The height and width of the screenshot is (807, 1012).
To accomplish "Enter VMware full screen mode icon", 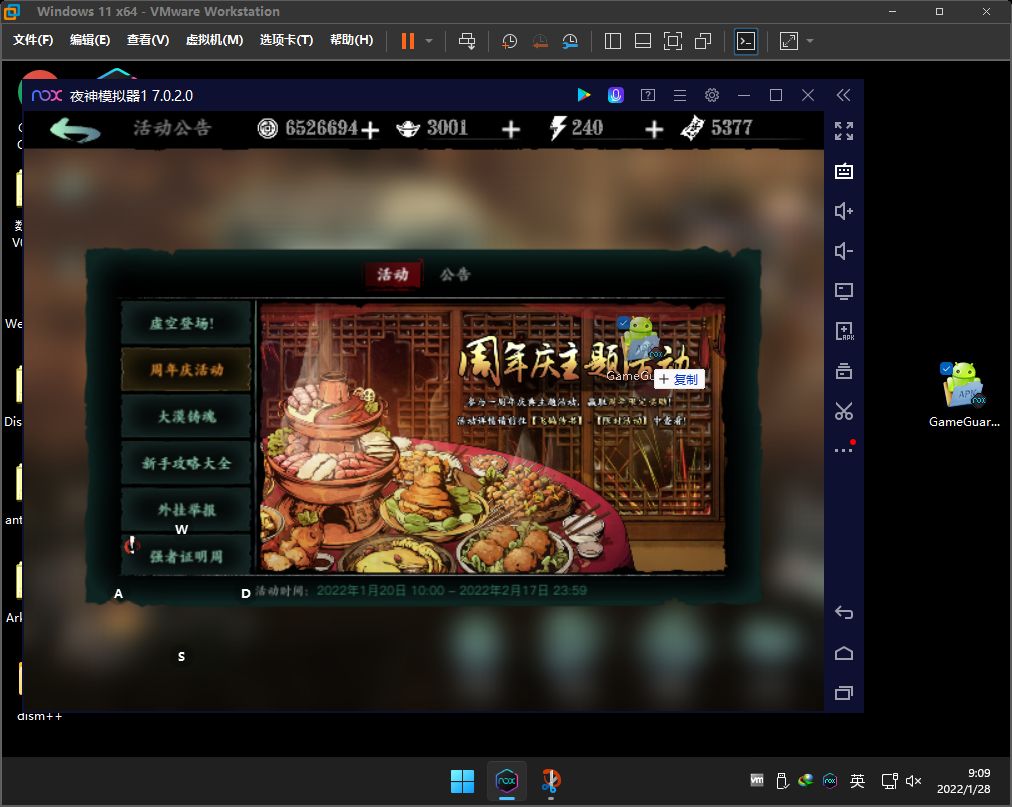I will [x=673, y=41].
